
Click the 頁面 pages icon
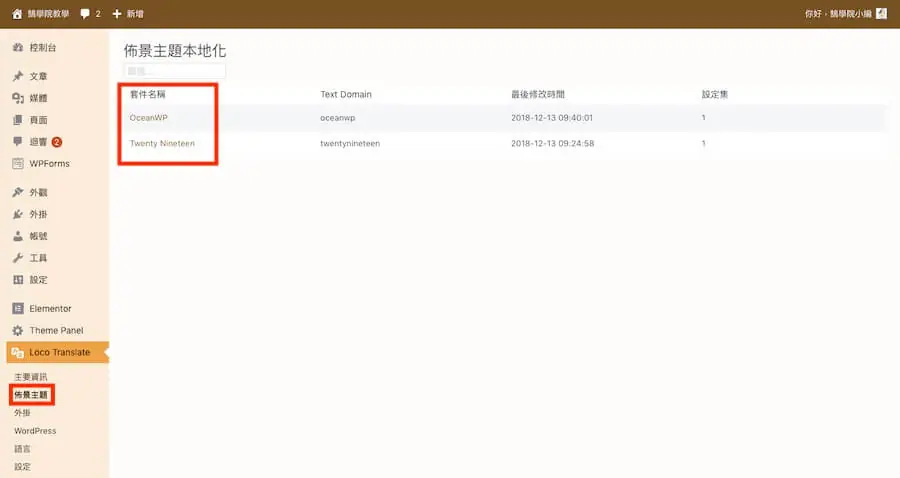click(18, 120)
